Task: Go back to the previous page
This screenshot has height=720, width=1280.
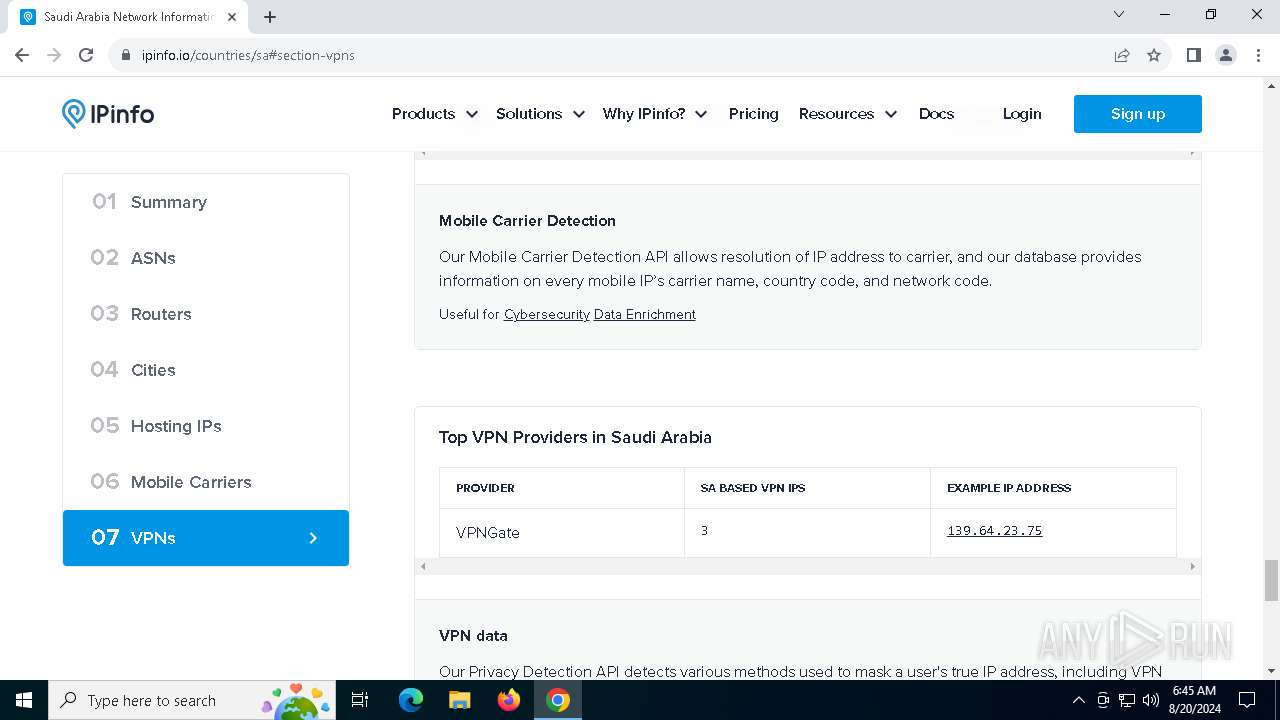Action: tap(22, 55)
